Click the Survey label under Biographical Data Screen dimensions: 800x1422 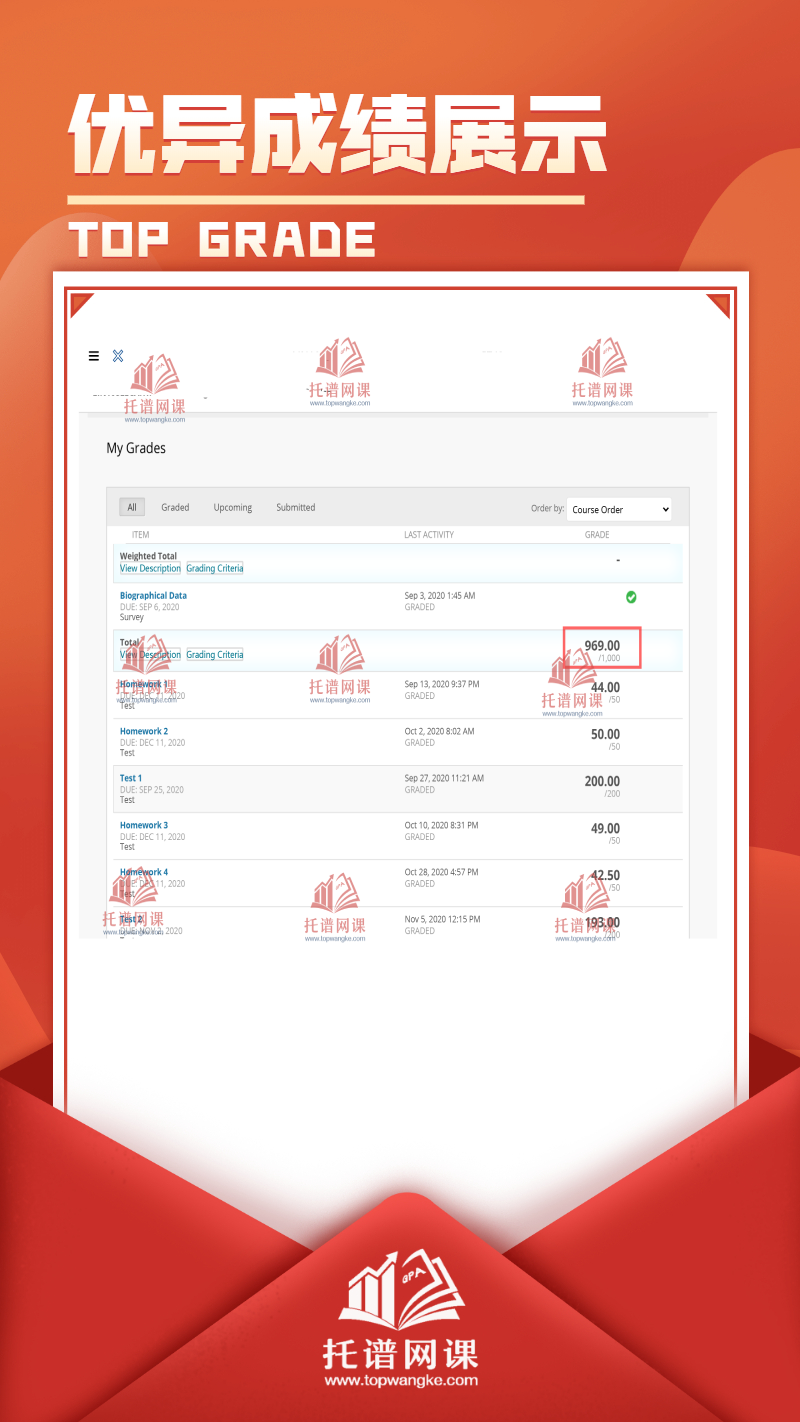click(x=132, y=617)
